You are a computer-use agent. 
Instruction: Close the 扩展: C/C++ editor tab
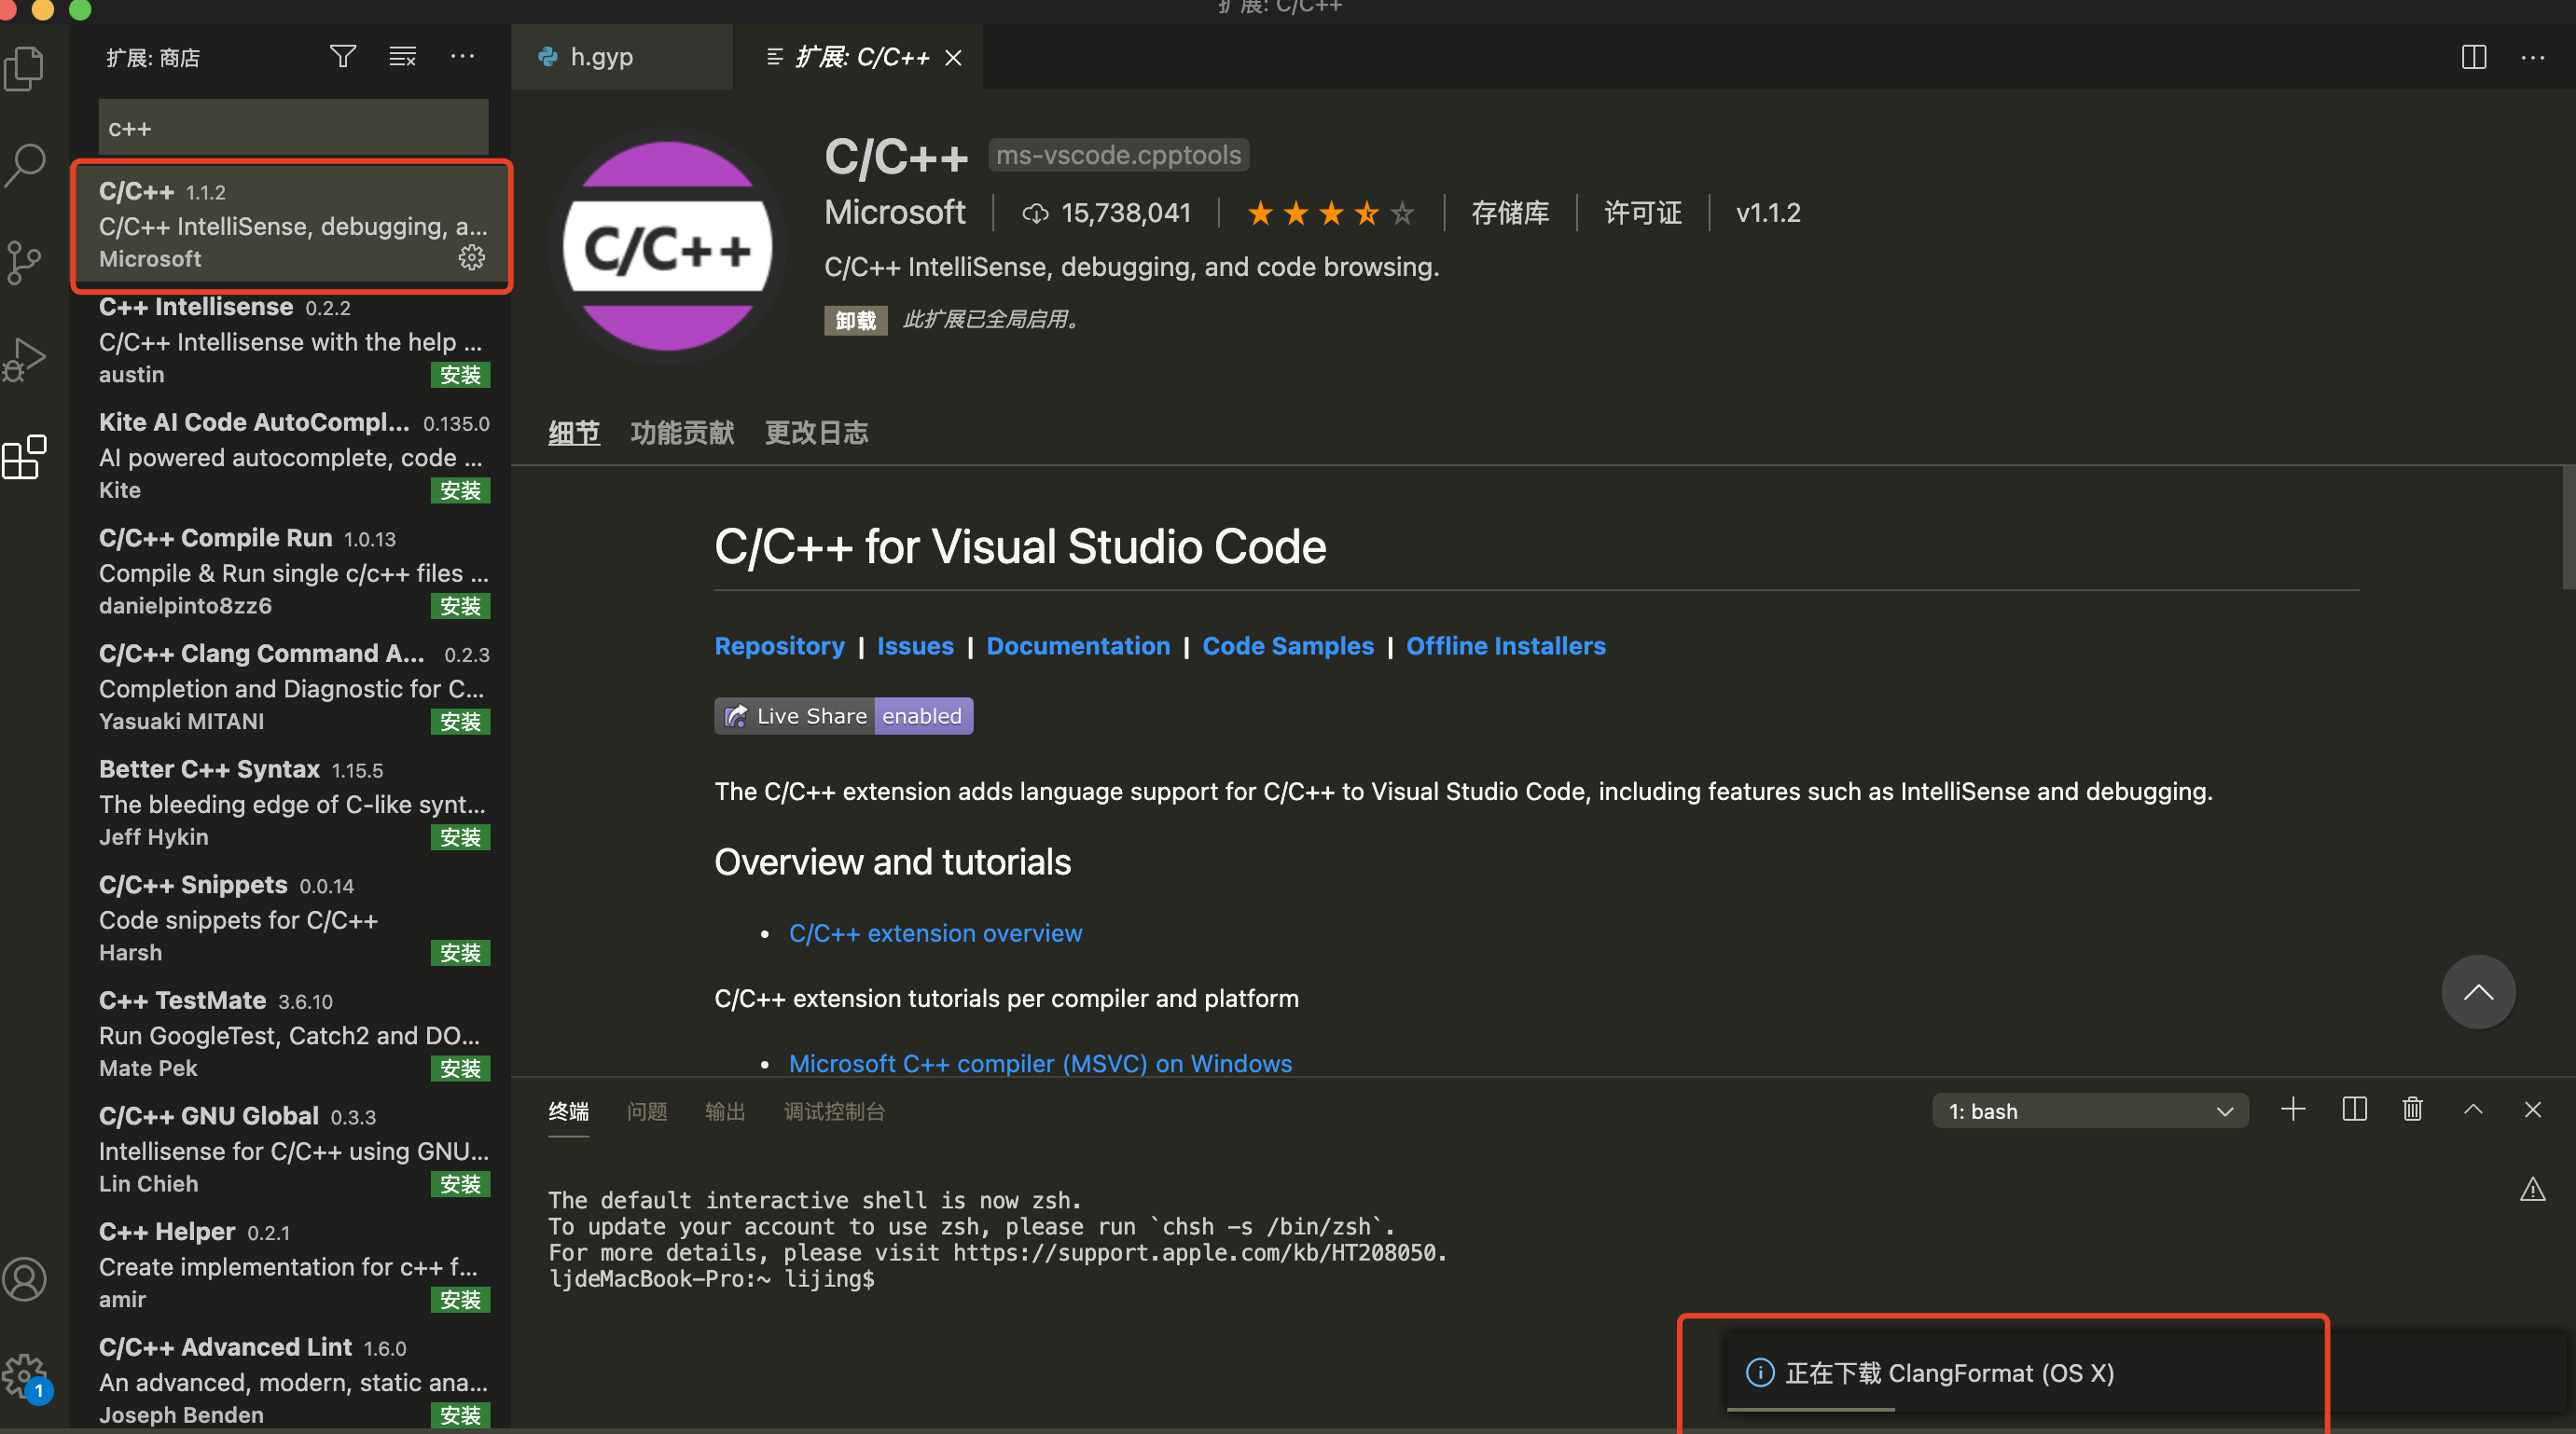954,57
